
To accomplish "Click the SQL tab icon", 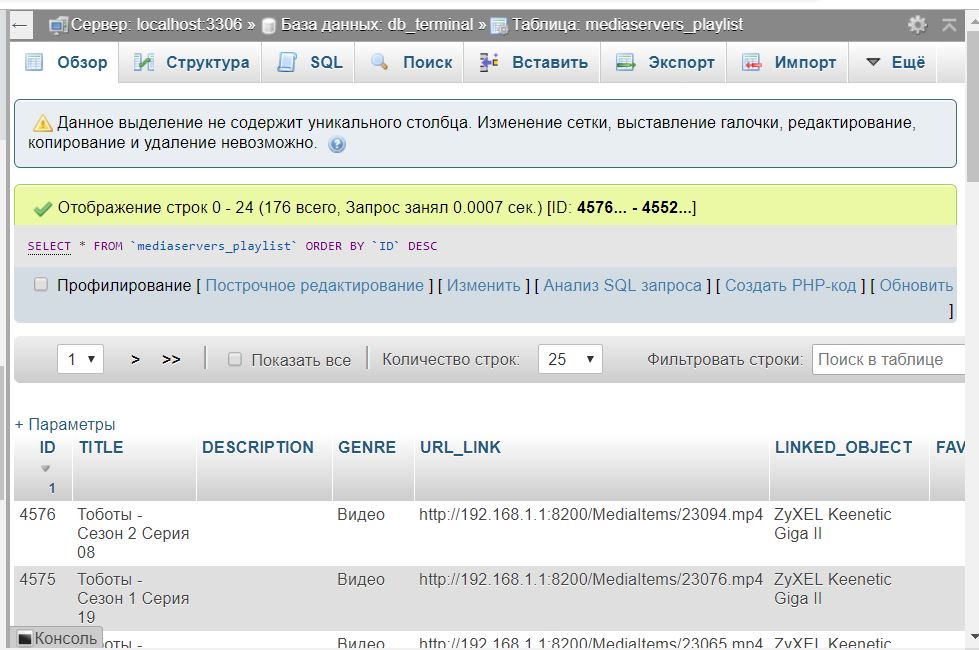I will point(287,62).
